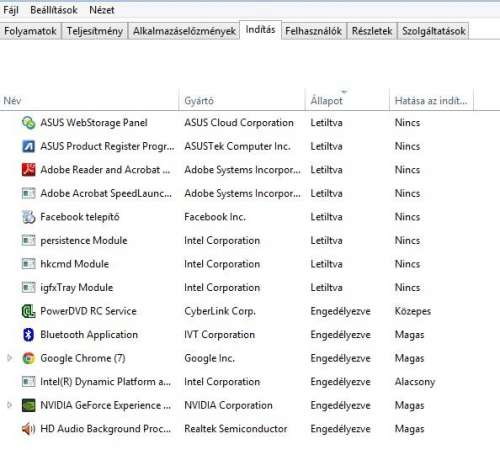Open the Beállítások menu
500x460 pixels.
point(54,10)
